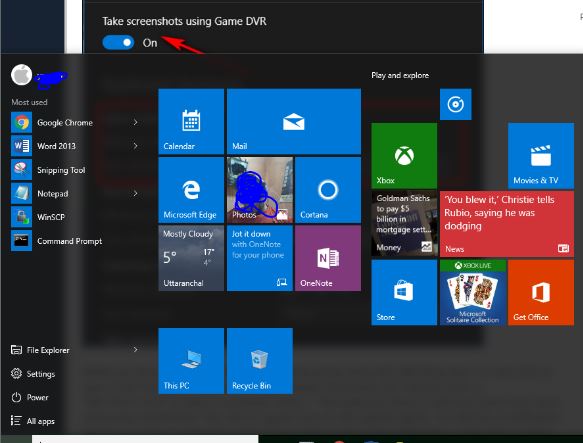
Task: Click the user account picture
Action: pyautogui.click(x=21, y=75)
